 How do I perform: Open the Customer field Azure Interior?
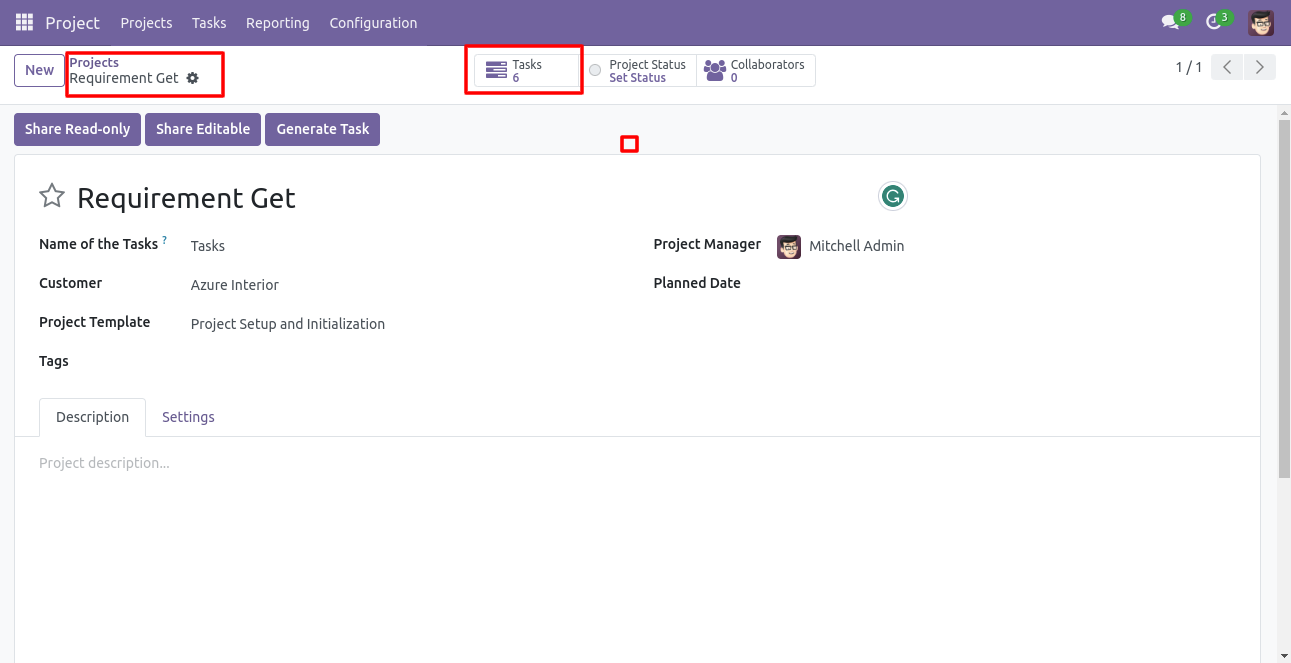235,285
